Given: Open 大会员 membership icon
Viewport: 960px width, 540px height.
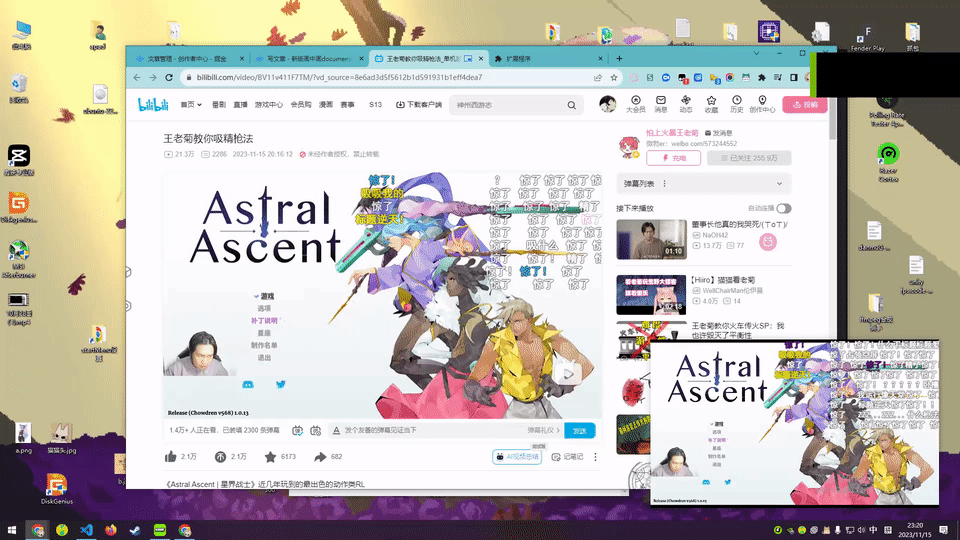Looking at the screenshot, I should (636, 104).
